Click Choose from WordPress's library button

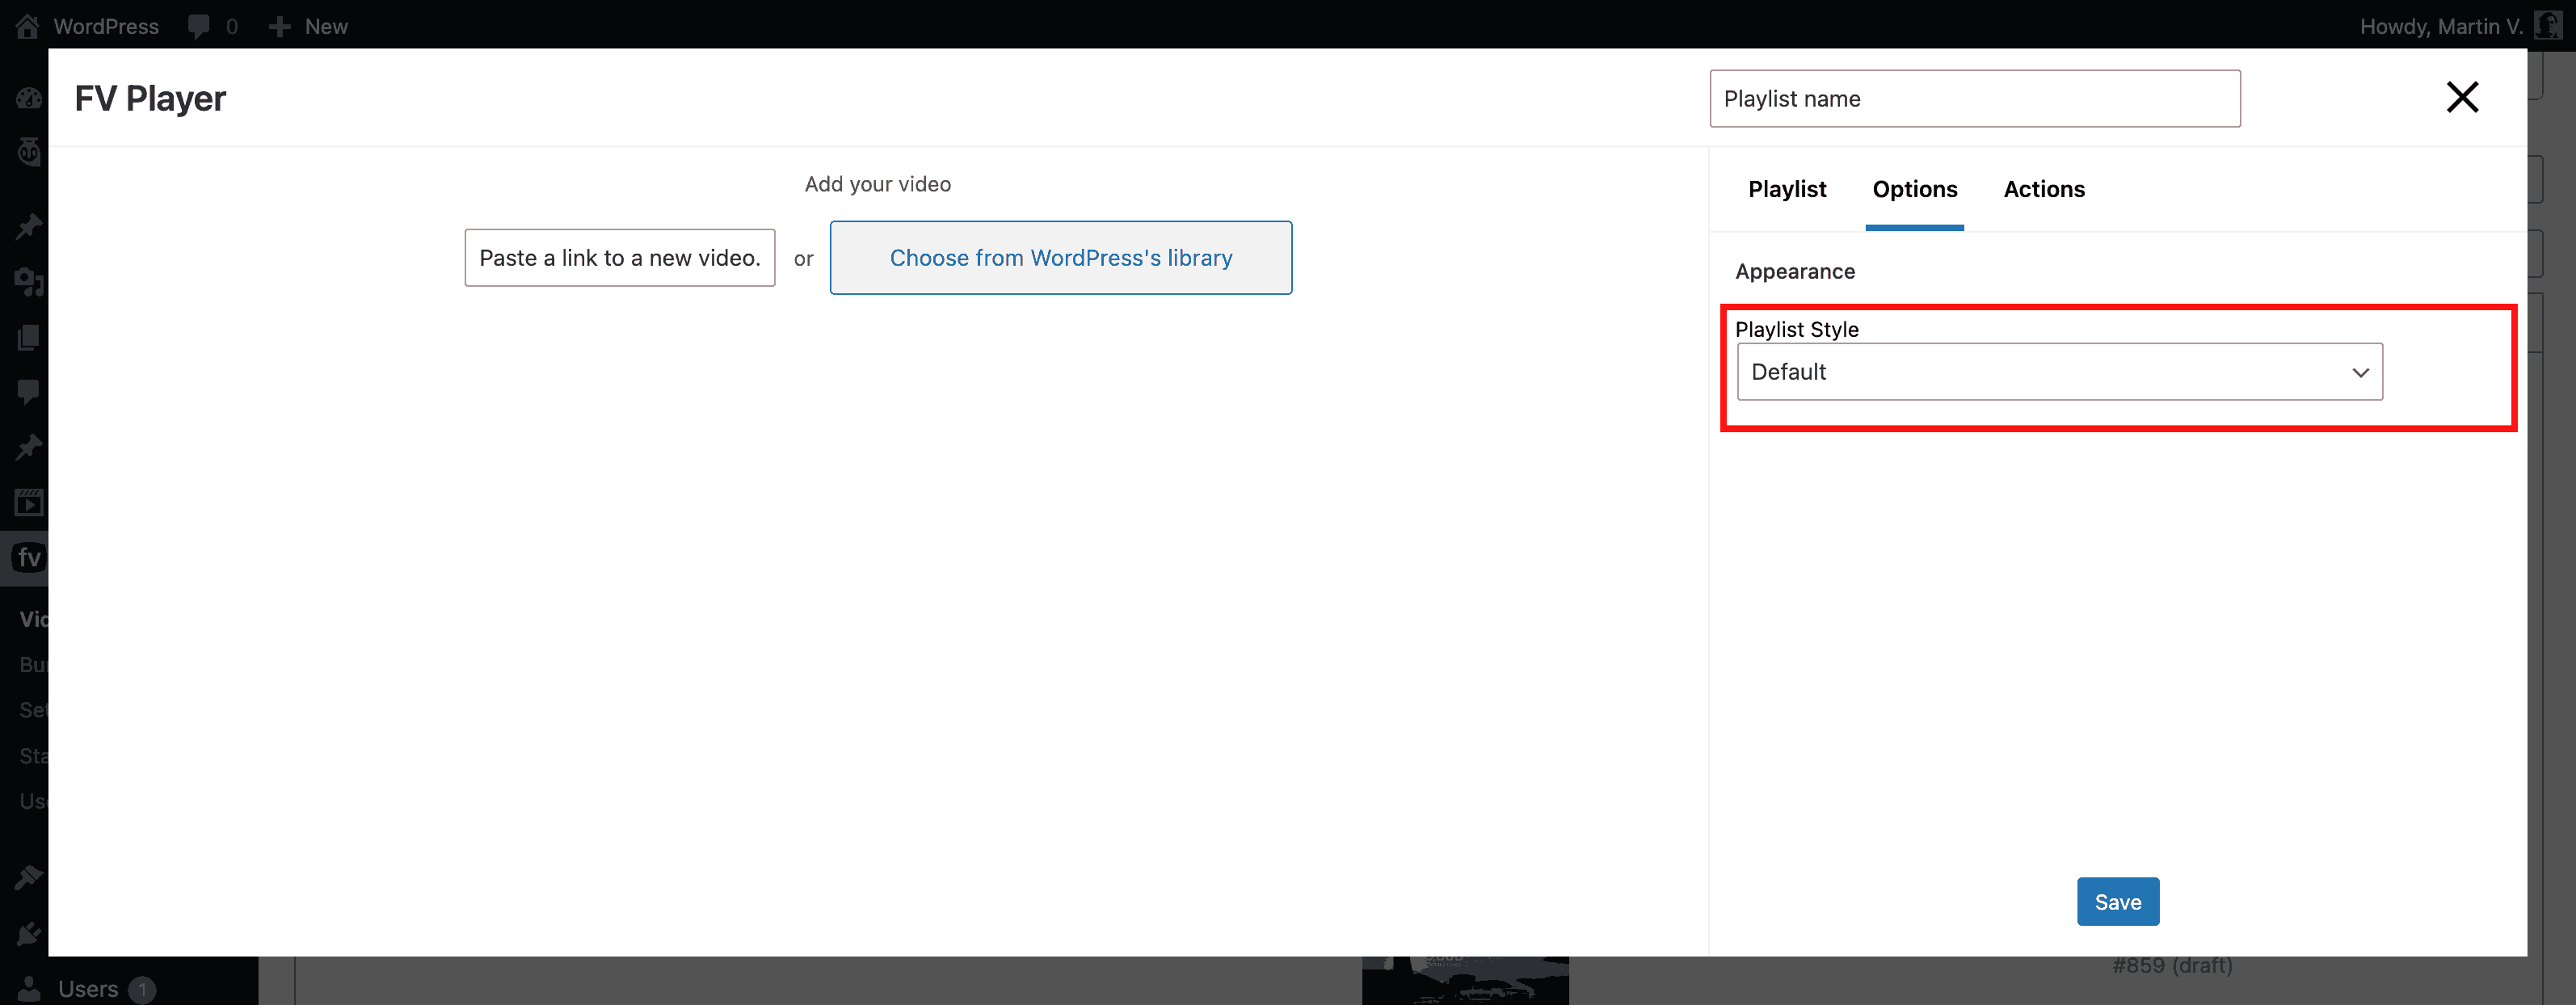[1061, 258]
